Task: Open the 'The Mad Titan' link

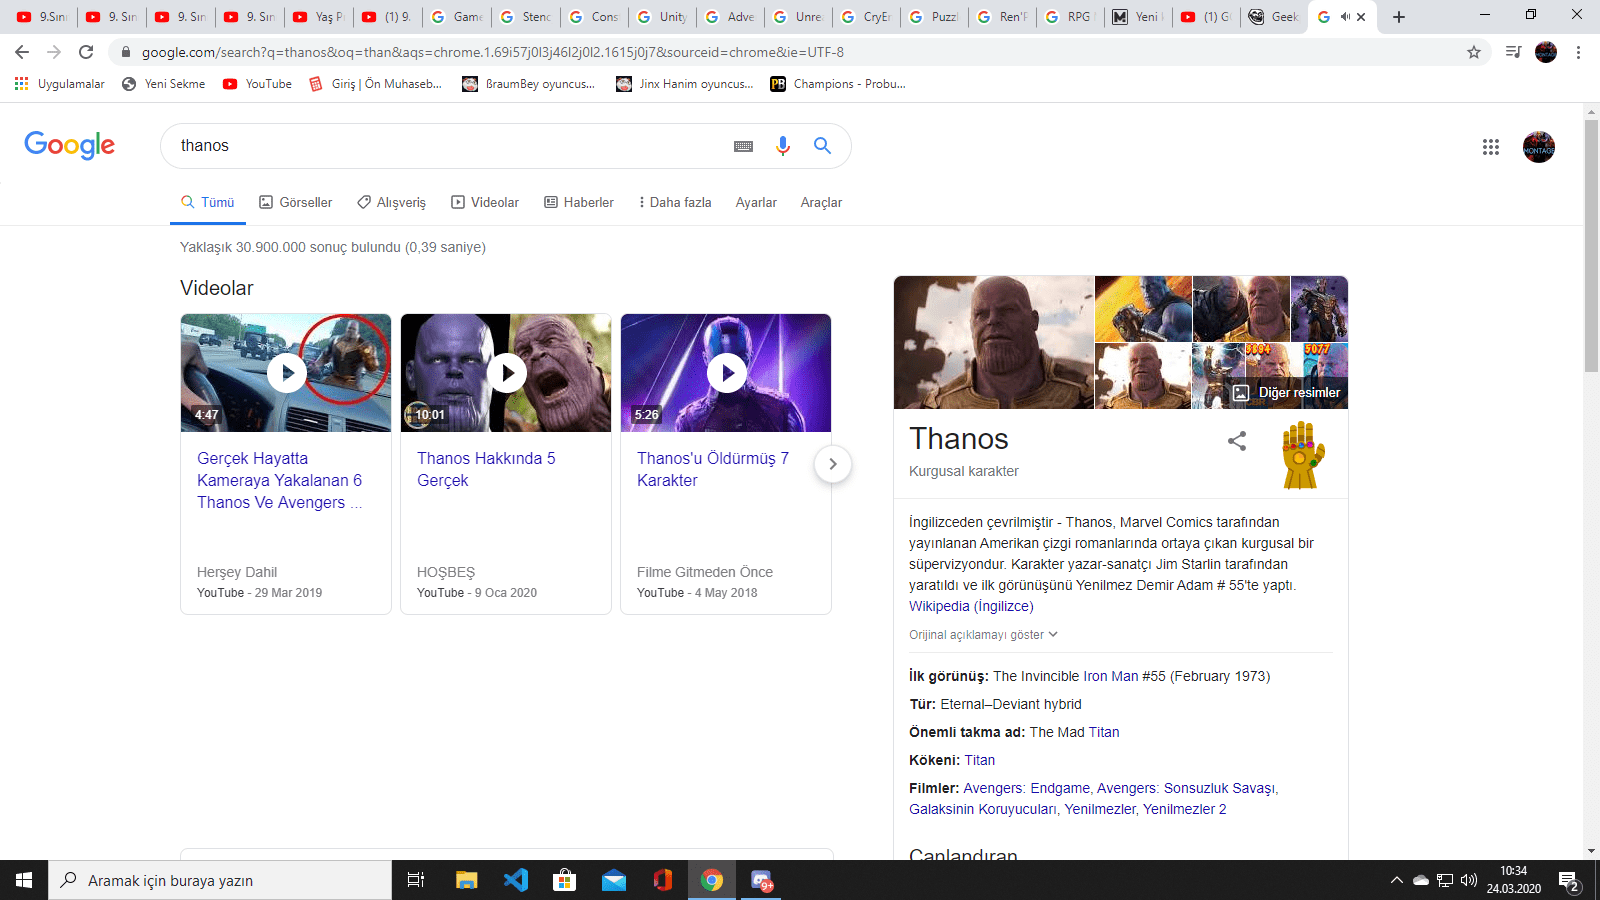Action: pos(1074,732)
